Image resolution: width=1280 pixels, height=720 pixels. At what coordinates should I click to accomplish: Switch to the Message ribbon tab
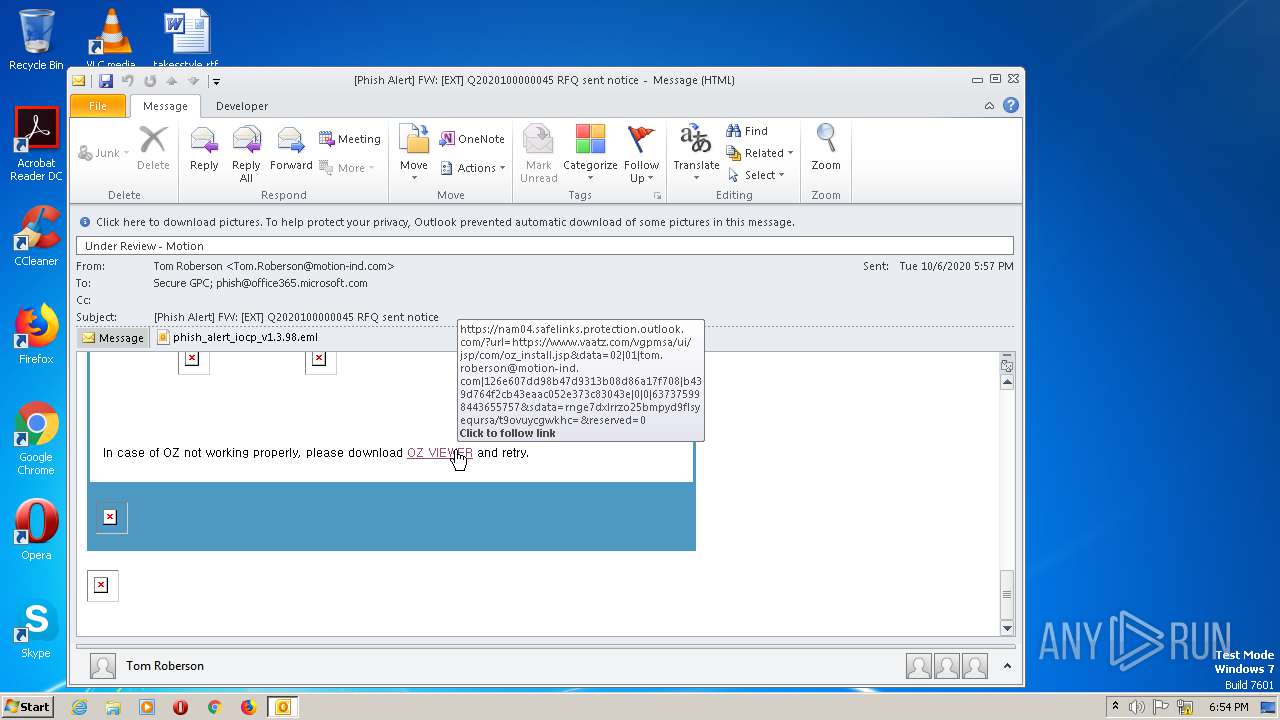[165, 106]
